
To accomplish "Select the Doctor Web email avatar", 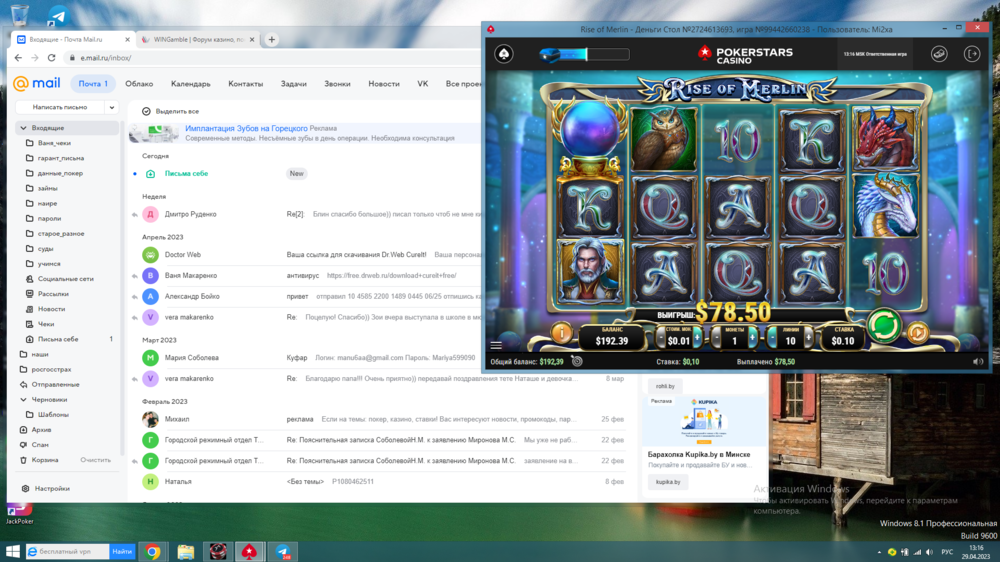I will 151,255.
